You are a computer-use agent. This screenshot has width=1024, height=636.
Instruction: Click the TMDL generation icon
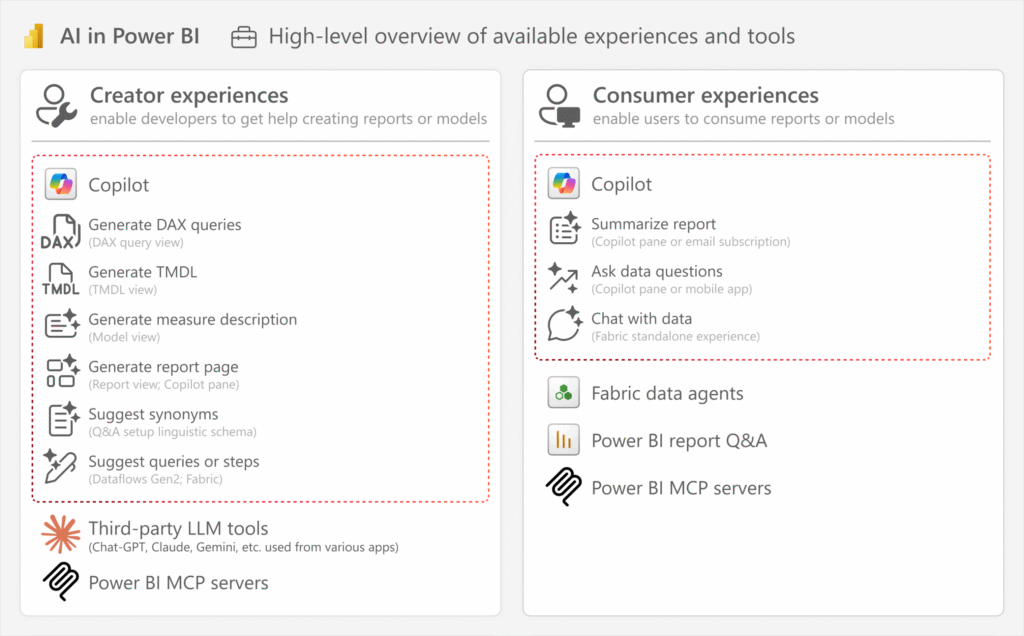pyautogui.click(x=60, y=279)
